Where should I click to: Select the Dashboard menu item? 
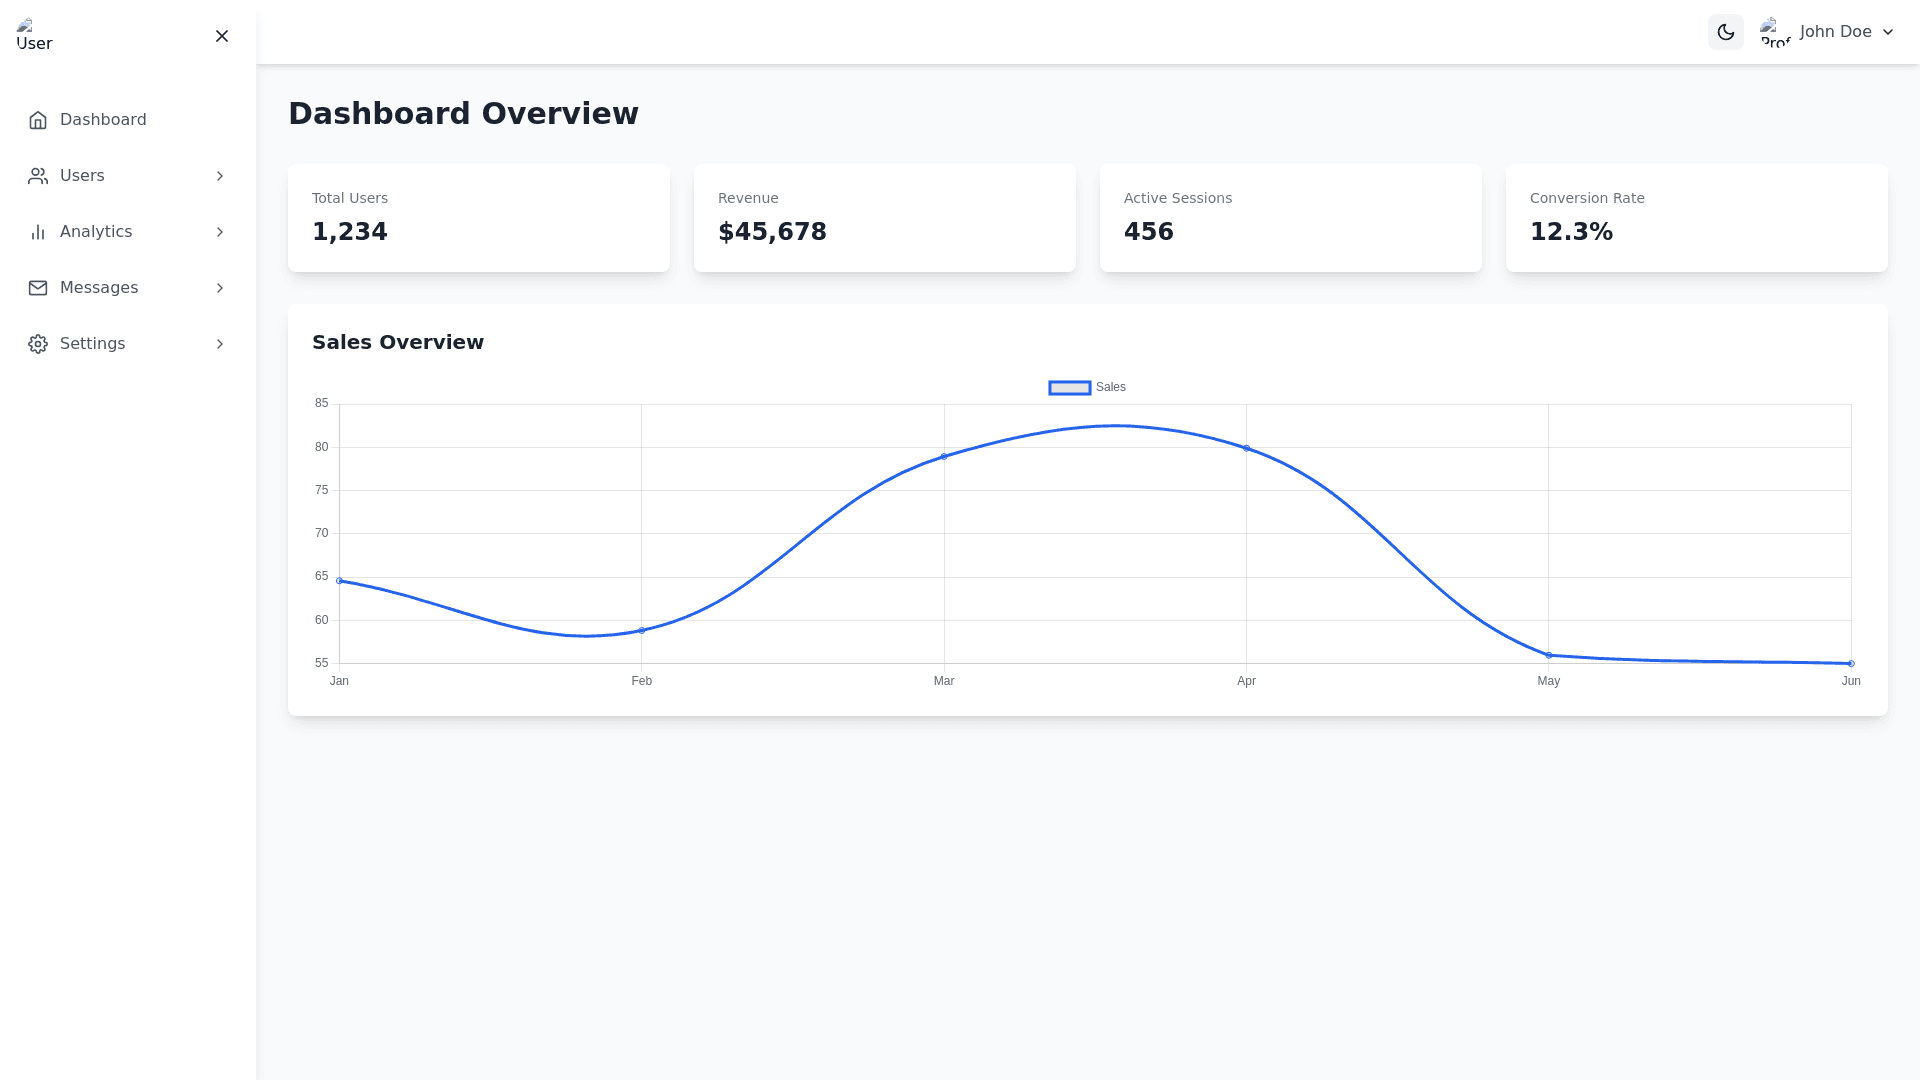click(103, 120)
